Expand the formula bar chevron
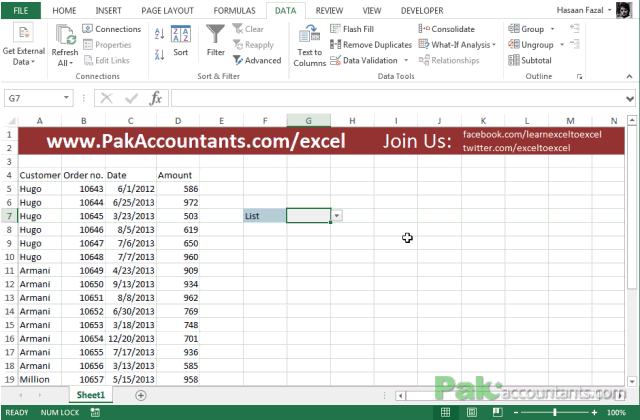 point(630,99)
